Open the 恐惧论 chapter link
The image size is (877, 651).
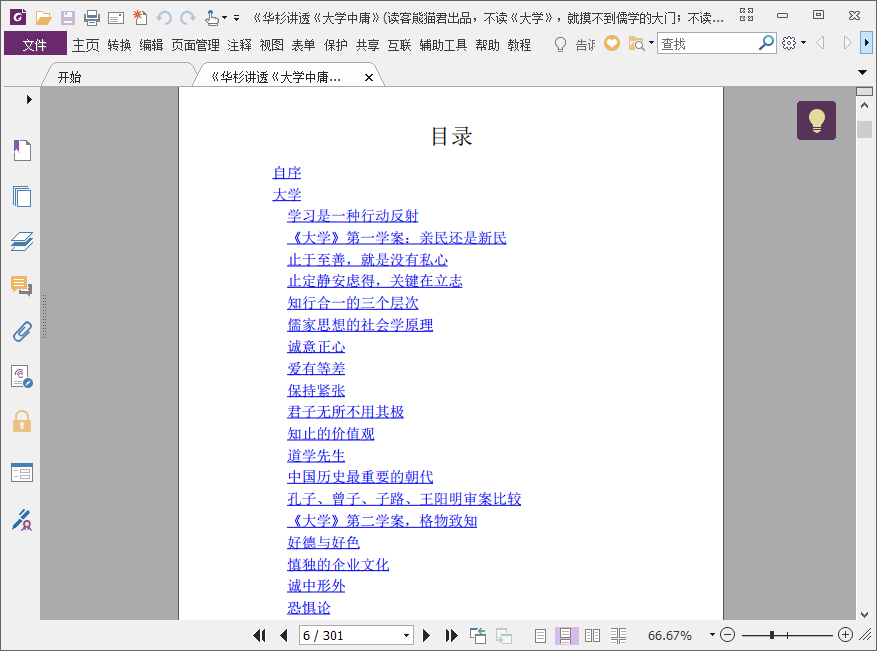click(x=309, y=608)
